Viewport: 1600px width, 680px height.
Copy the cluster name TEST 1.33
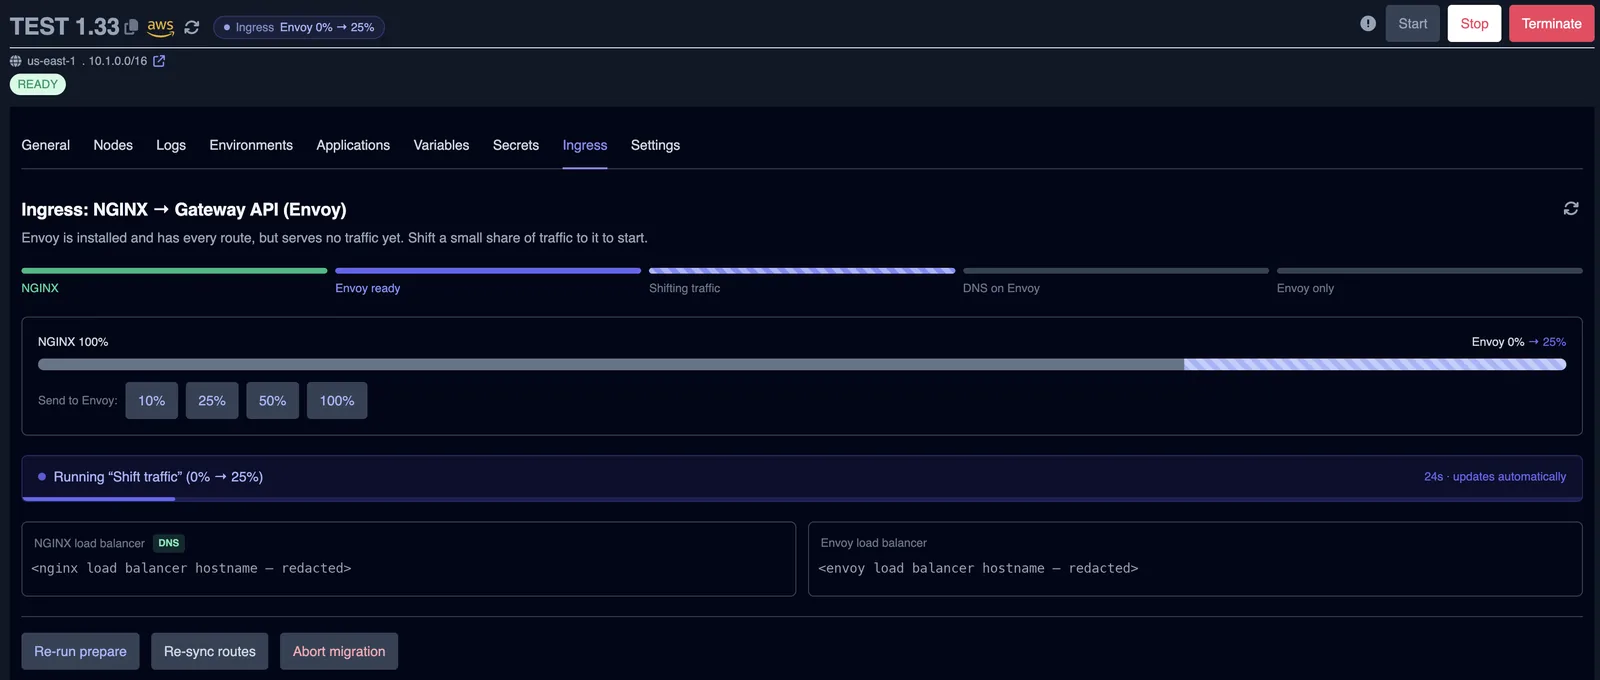click(131, 27)
